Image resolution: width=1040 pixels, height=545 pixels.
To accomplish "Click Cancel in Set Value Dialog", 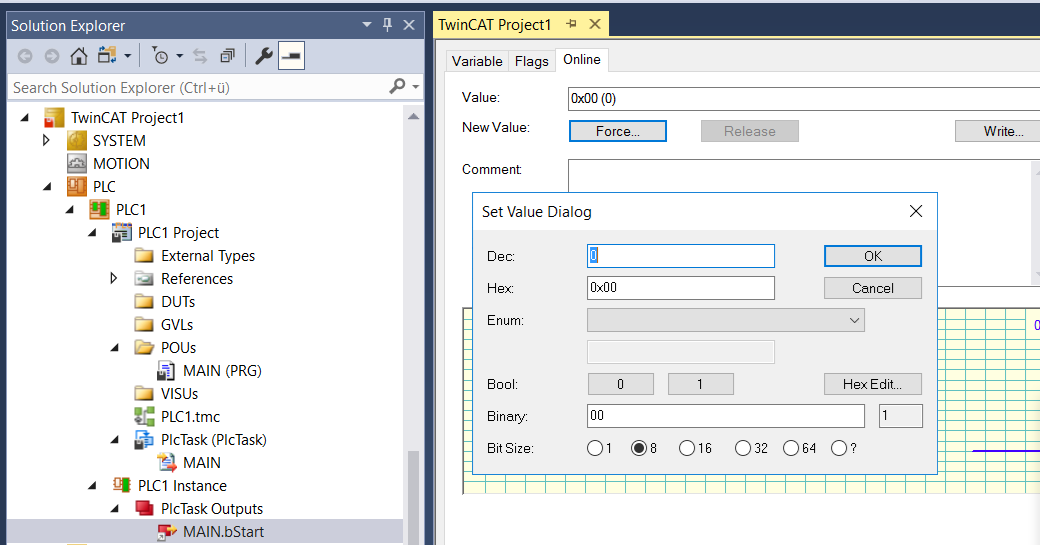I will click(x=873, y=288).
